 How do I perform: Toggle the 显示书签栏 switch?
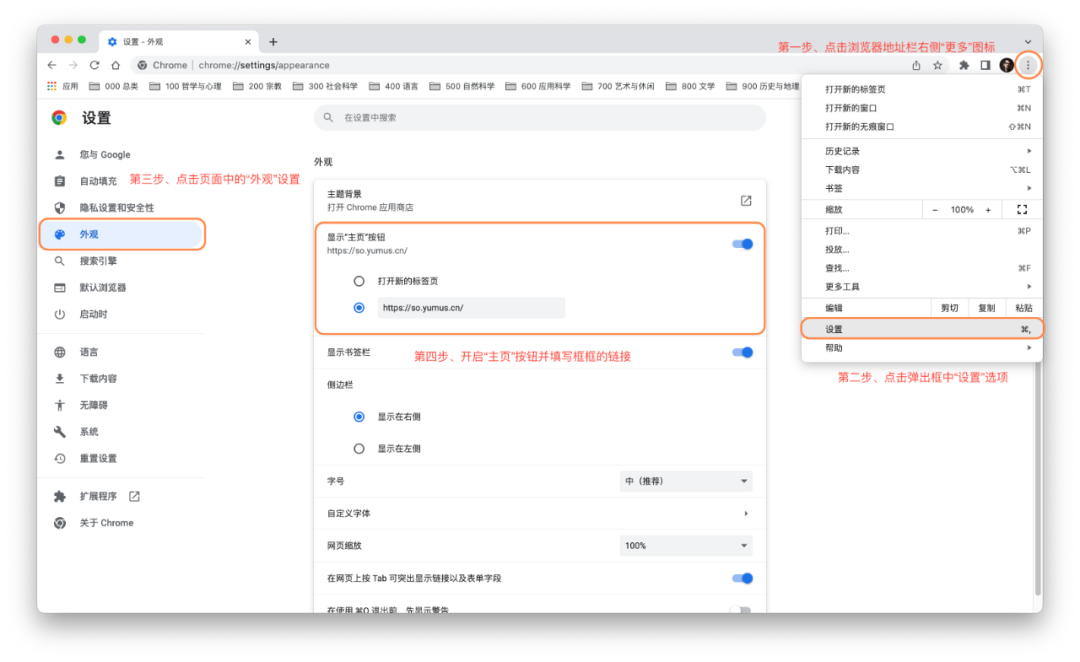[x=742, y=353]
